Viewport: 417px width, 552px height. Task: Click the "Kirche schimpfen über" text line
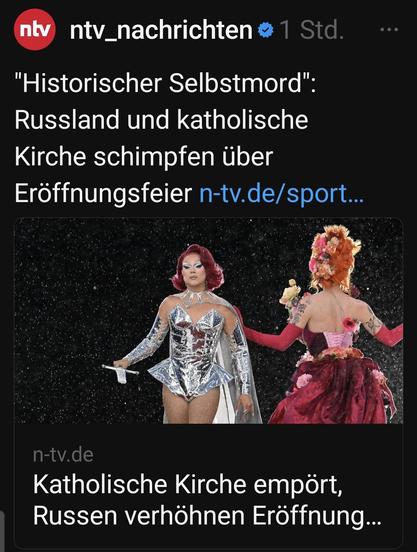(x=144, y=157)
